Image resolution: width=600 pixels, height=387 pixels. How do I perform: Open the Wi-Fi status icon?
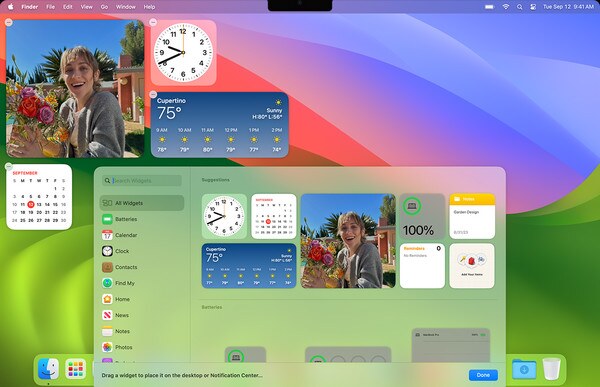pos(505,7)
